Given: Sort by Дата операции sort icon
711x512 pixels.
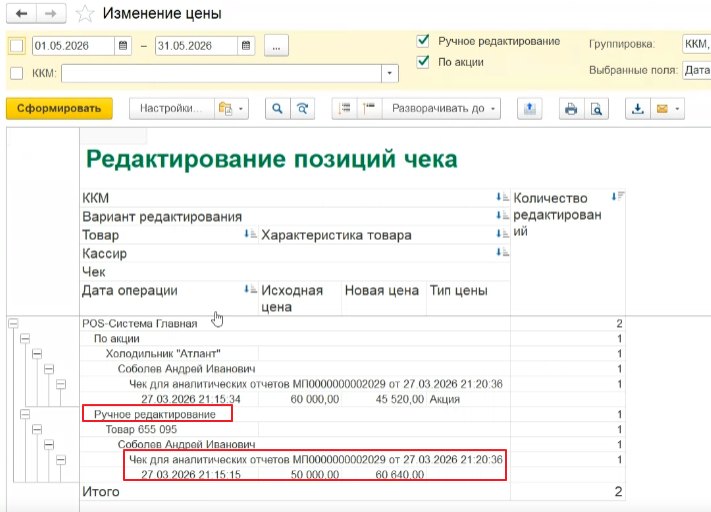Looking at the screenshot, I should [x=250, y=289].
